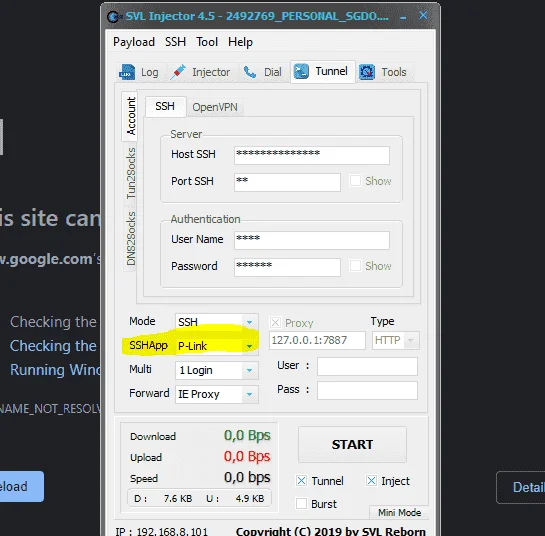
Task: Click the Upload speed value 0,0 Bps
Action: coord(247,456)
